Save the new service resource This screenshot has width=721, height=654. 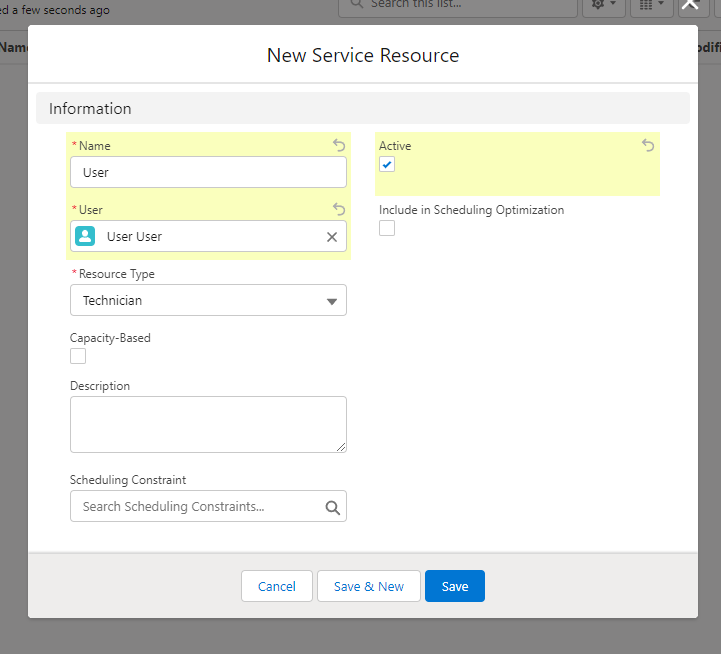pos(454,586)
